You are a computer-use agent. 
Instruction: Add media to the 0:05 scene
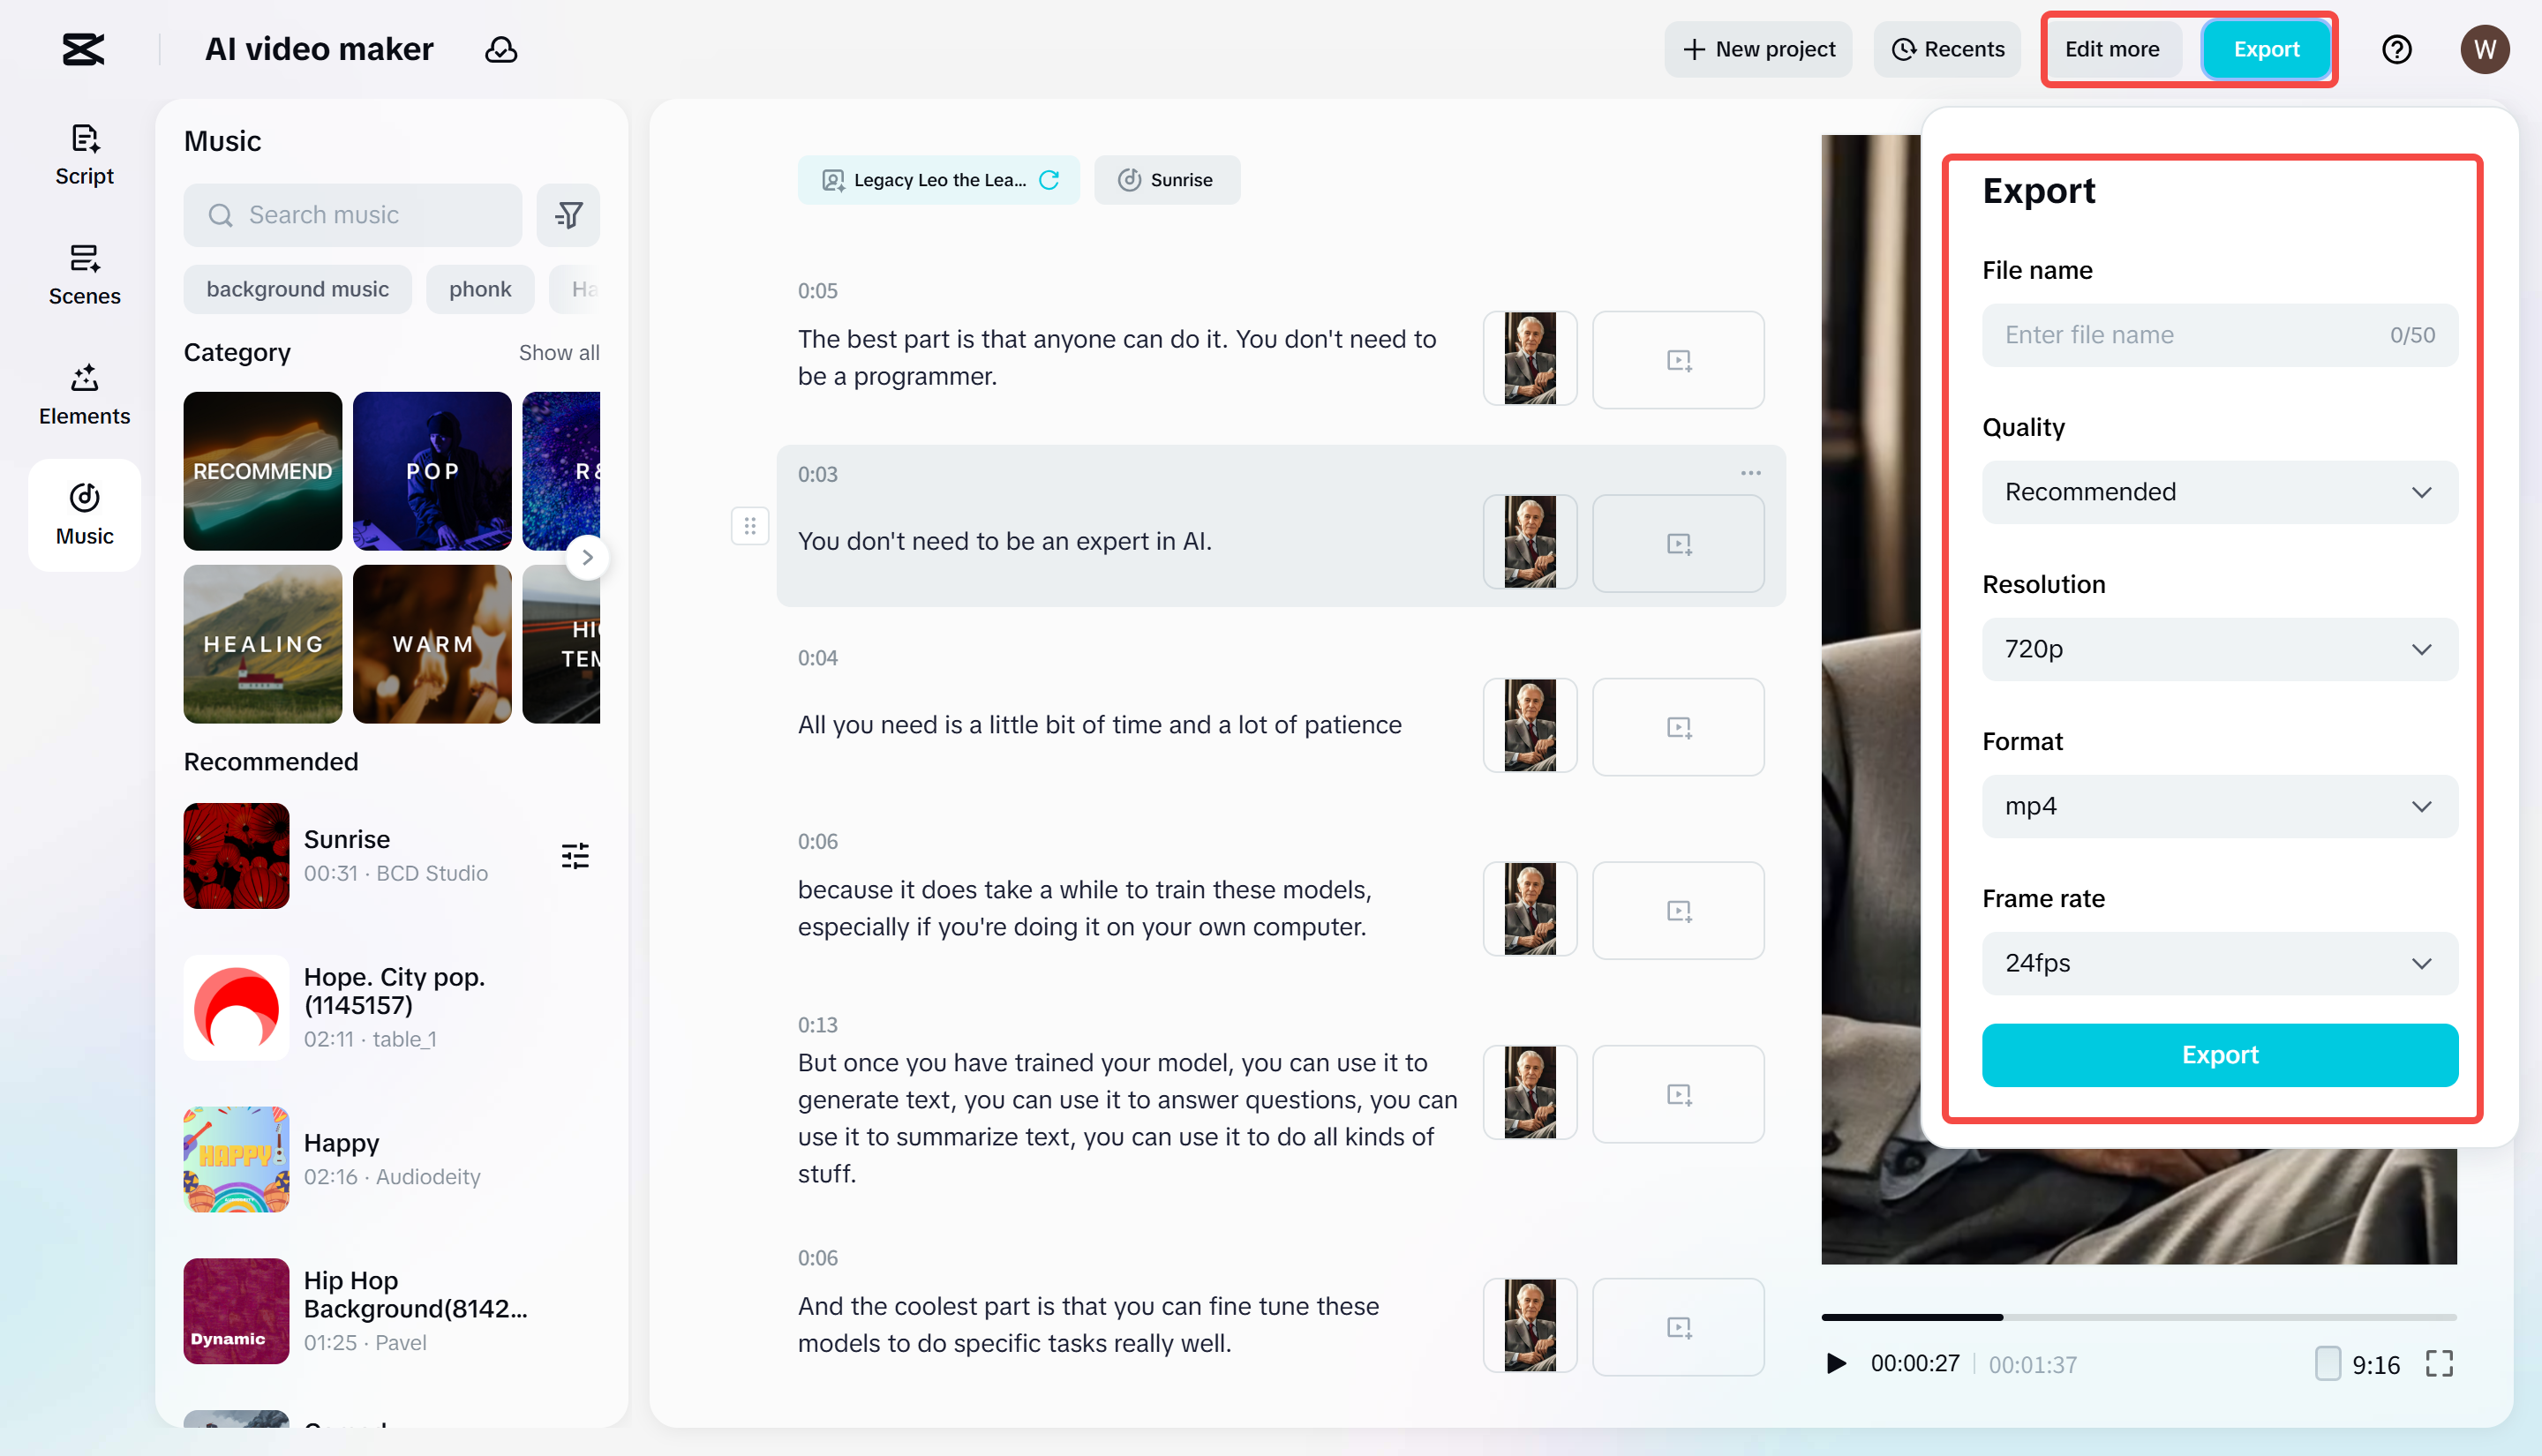1678,360
